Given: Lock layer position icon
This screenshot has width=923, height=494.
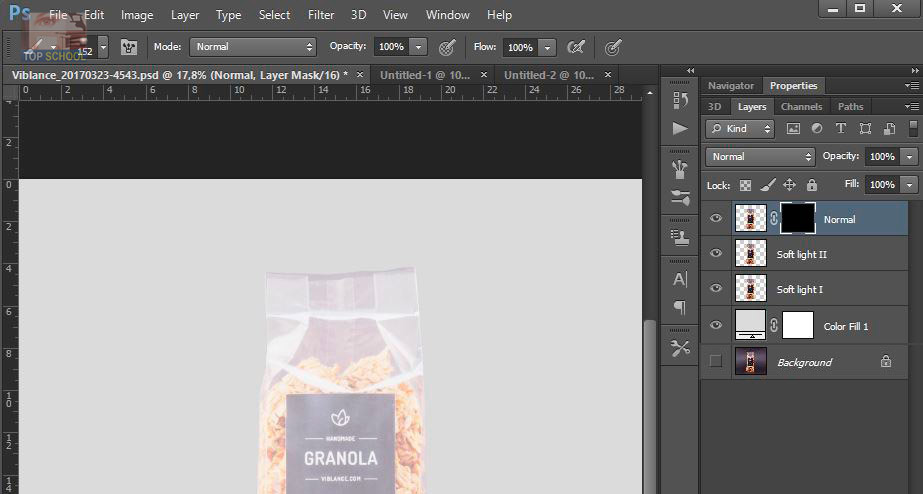Looking at the screenshot, I should tap(789, 185).
